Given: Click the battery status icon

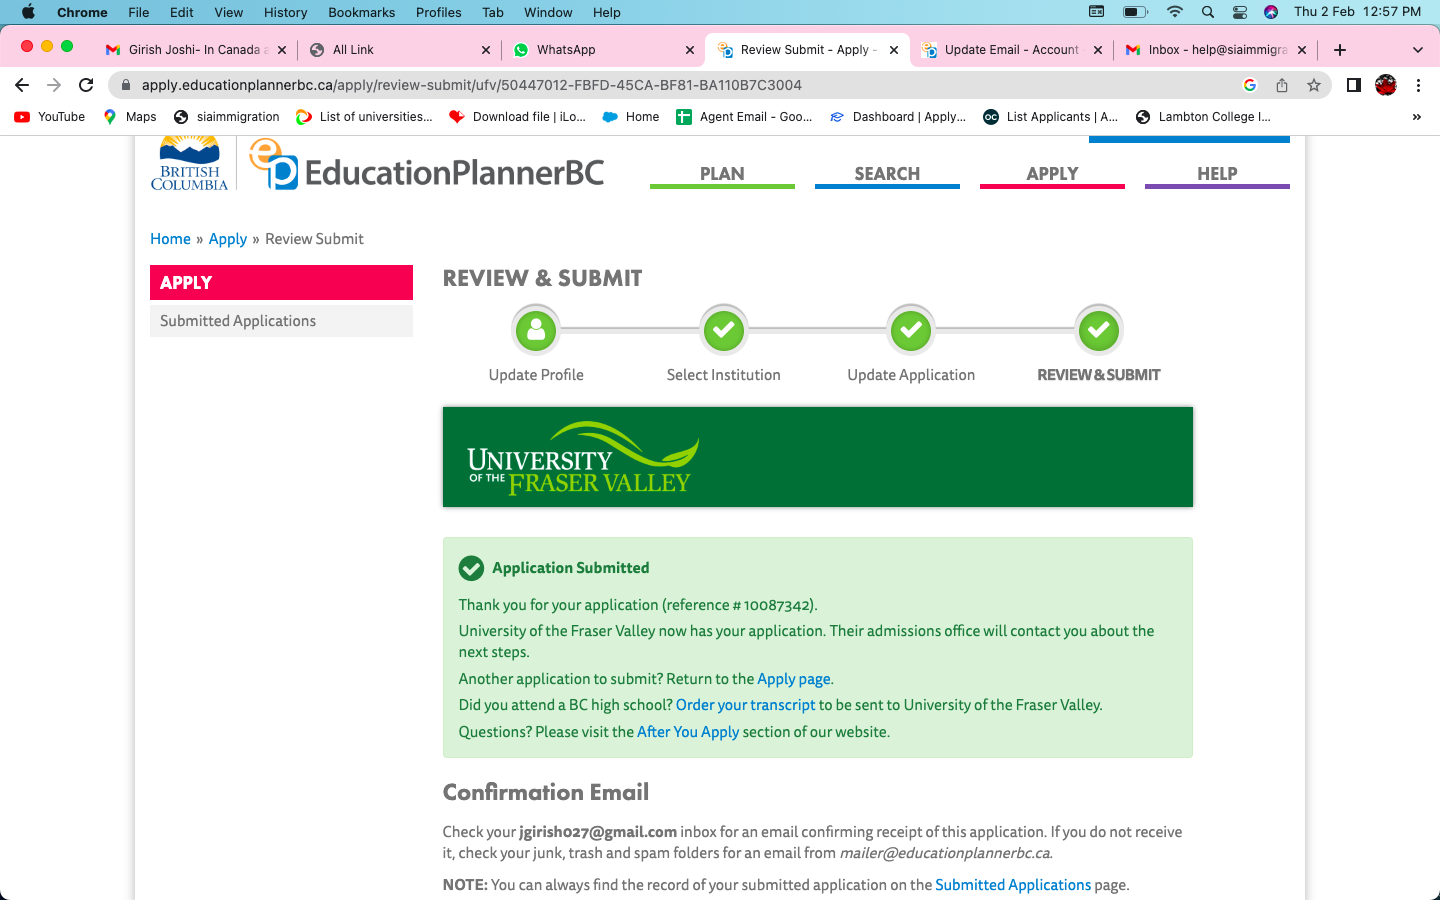Looking at the screenshot, I should click(1135, 12).
